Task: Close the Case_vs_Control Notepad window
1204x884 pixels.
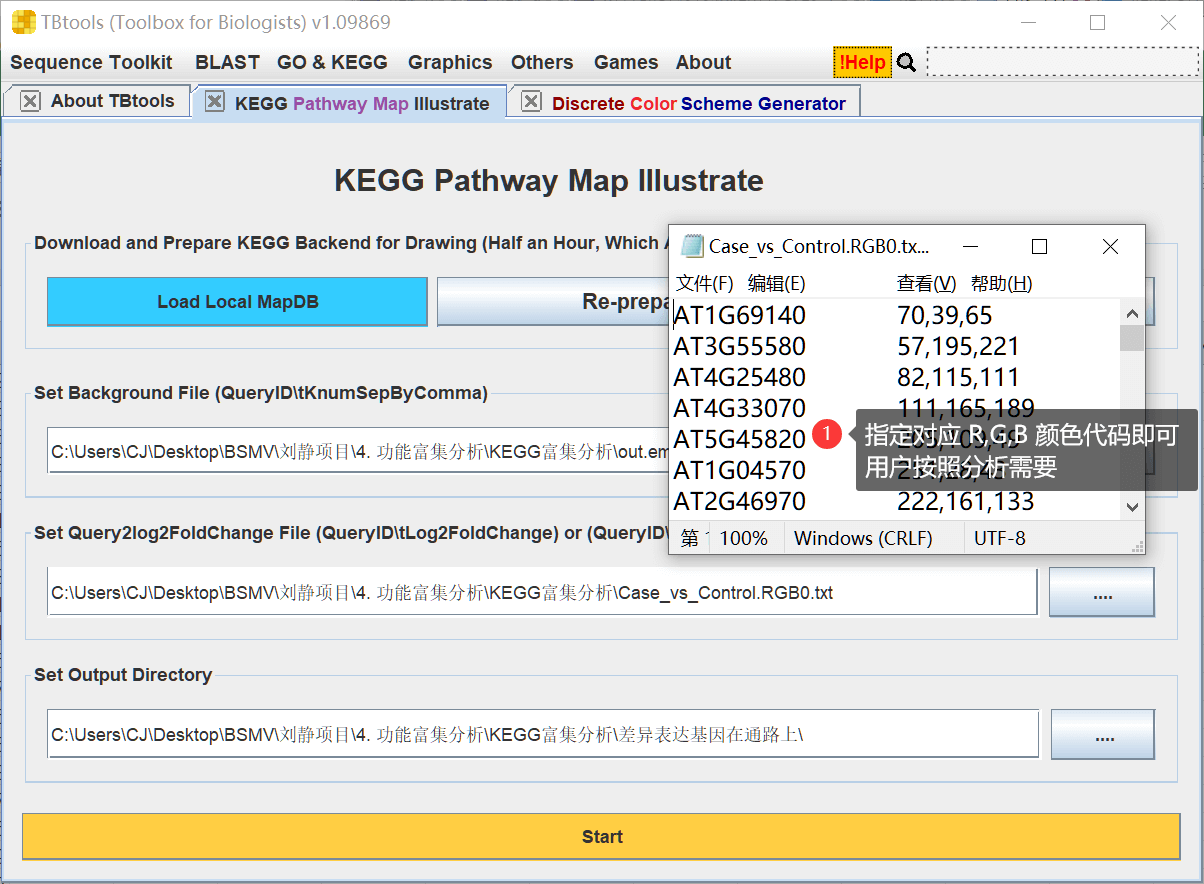Action: [1110, 246]
